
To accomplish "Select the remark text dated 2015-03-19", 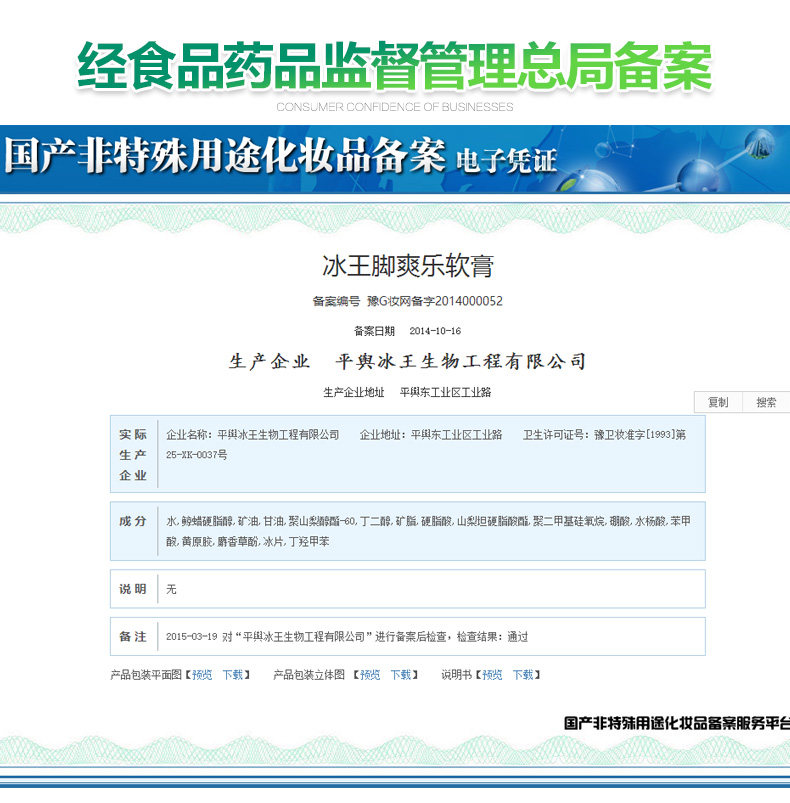I will (347, 637).
